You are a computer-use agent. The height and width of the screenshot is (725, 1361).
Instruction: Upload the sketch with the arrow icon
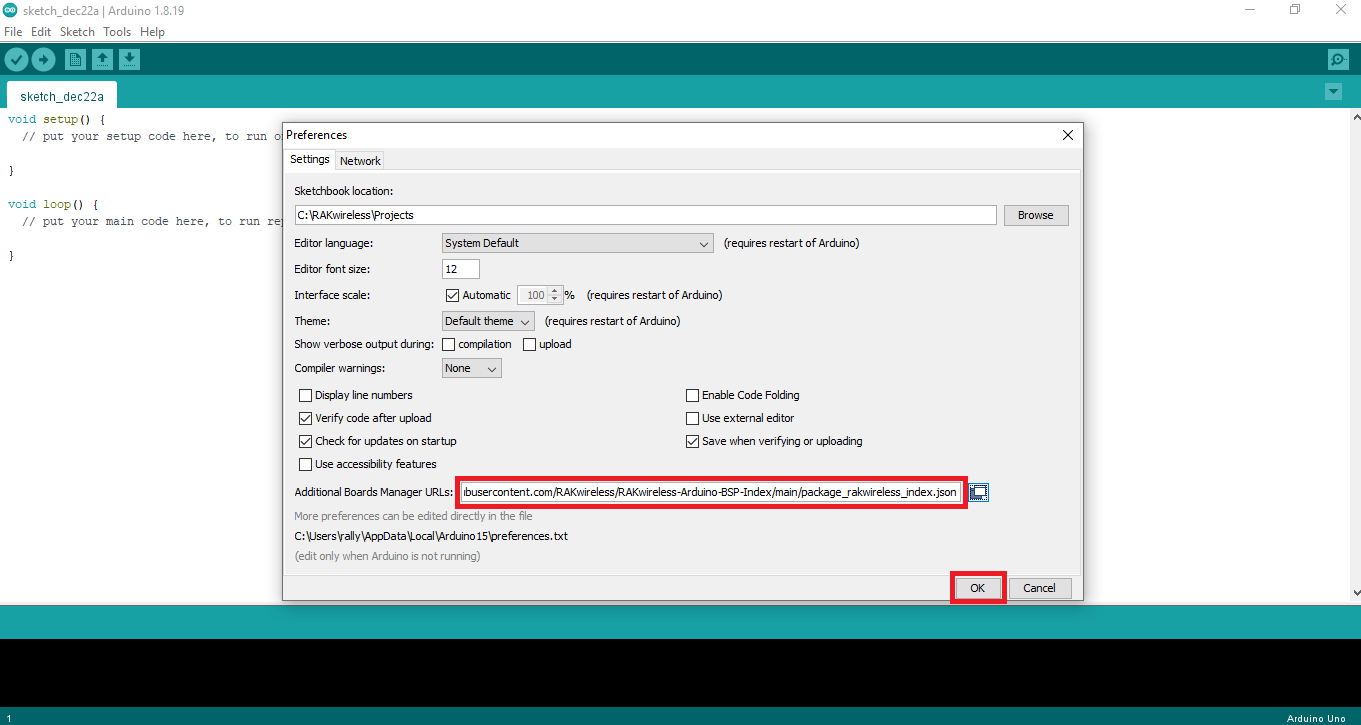pos(43,59)
